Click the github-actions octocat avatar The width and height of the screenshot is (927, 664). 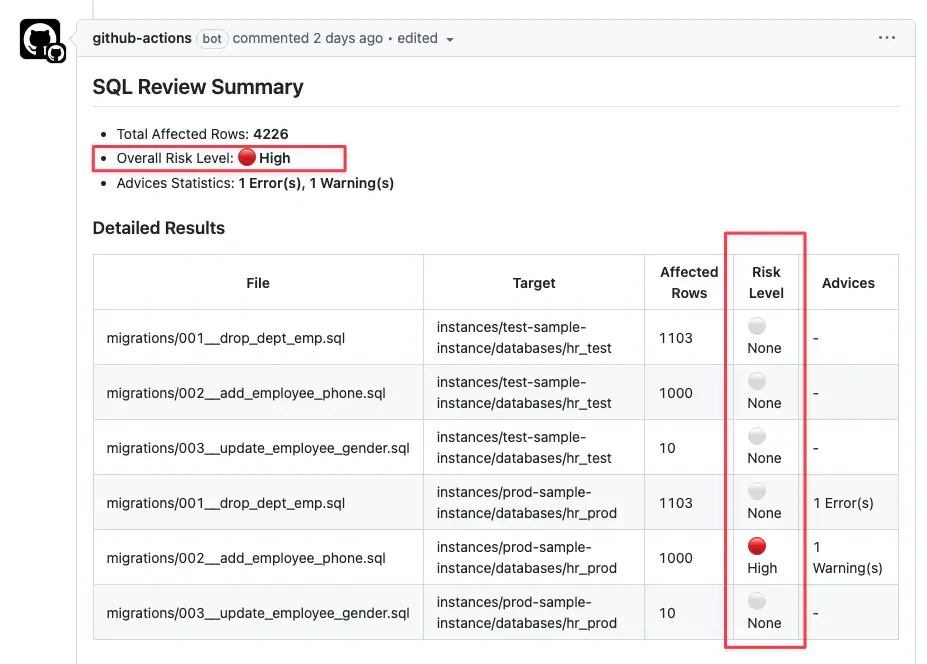tap(41, 37)
